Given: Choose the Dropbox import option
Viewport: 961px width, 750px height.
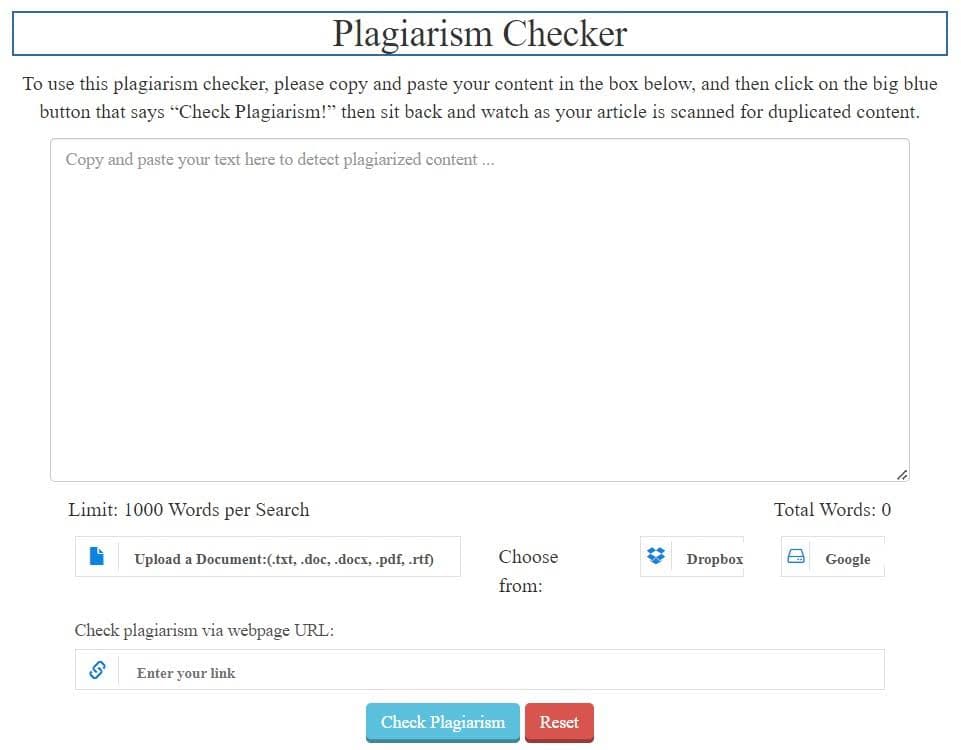Looking at the screenshot, I should pos(713,559).
